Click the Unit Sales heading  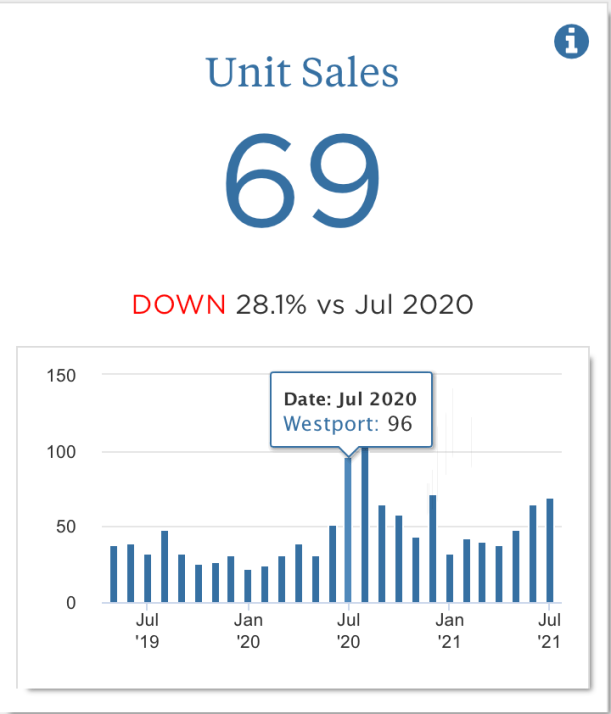302,73
